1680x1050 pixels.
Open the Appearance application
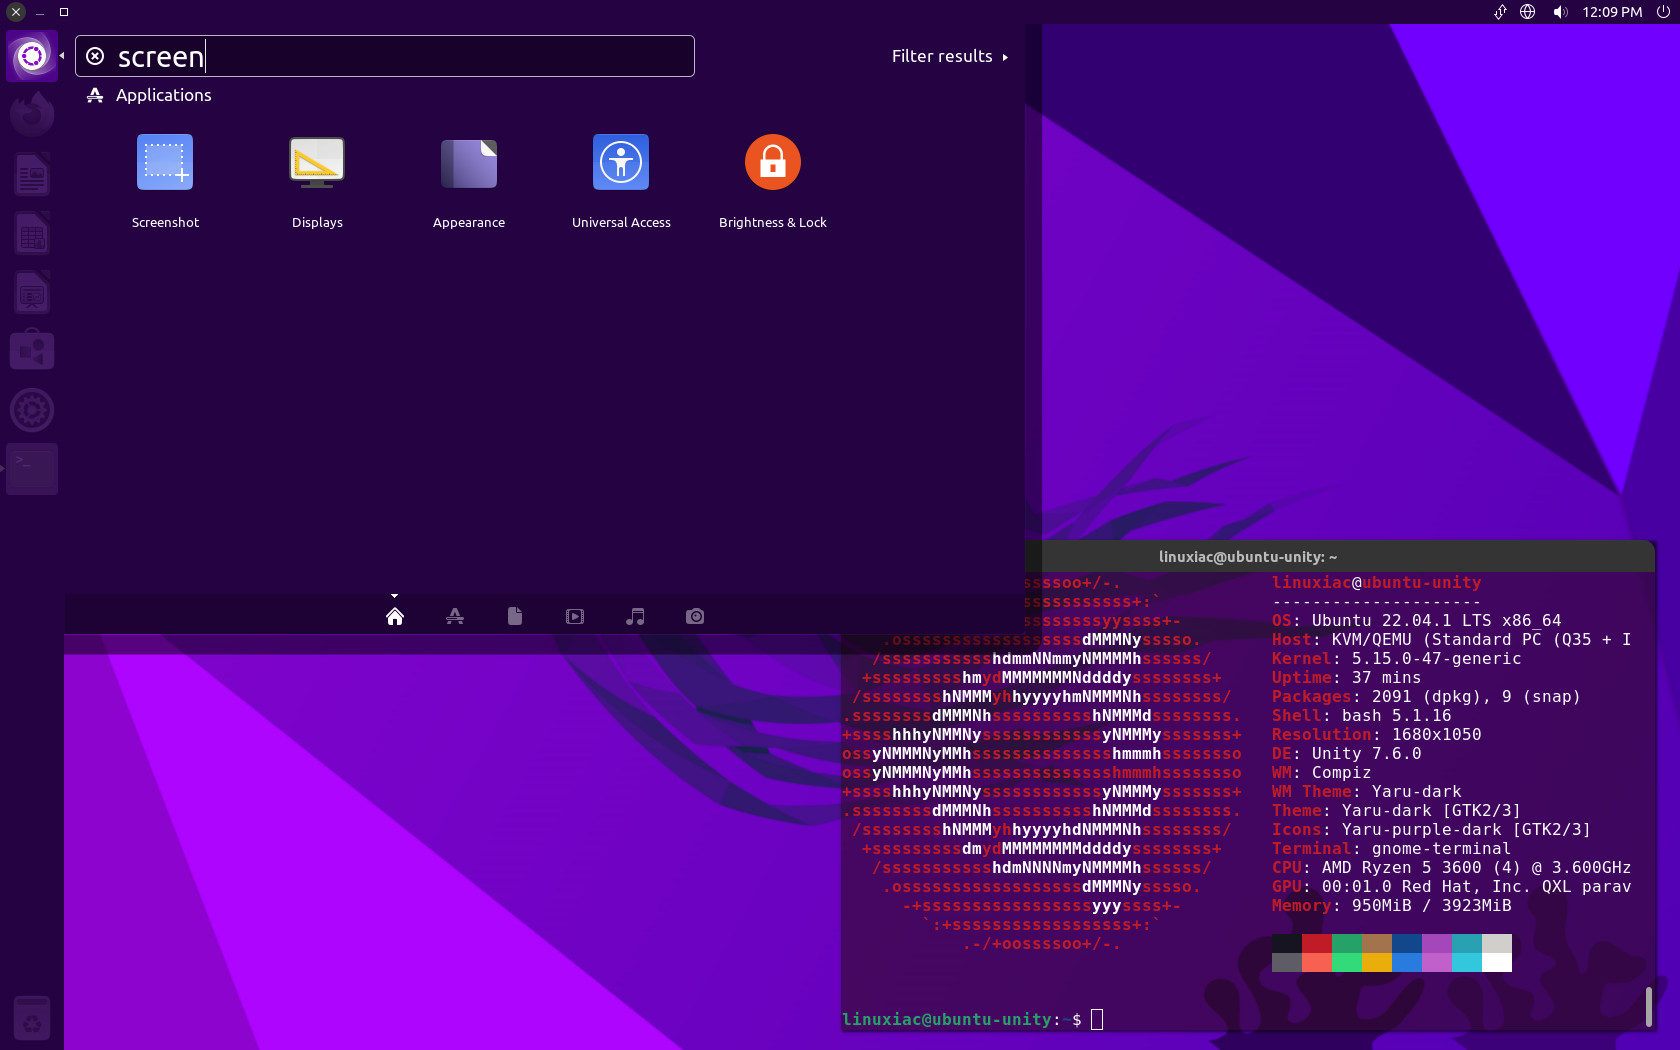(x=469, y=162)
